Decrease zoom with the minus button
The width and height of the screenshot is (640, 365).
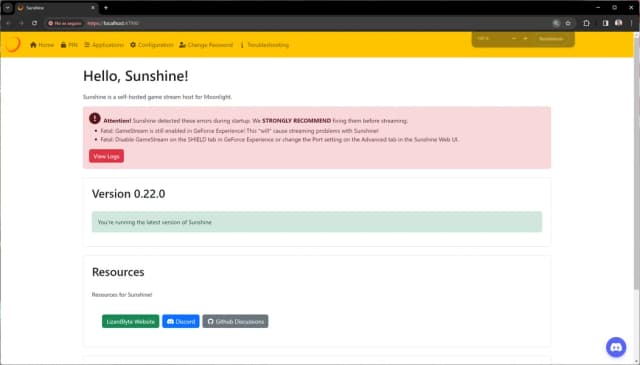click(514, 38)
